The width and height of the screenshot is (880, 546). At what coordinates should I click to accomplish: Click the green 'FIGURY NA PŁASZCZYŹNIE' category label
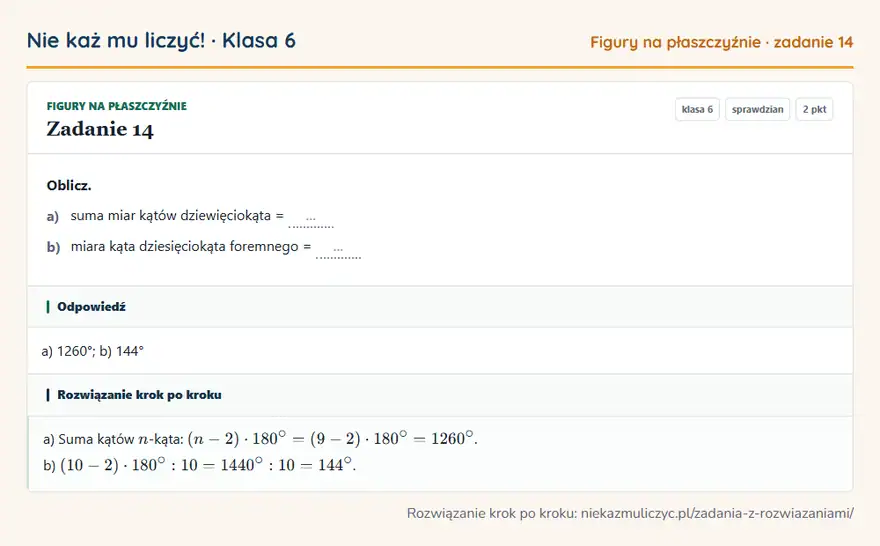click(117, 106)
